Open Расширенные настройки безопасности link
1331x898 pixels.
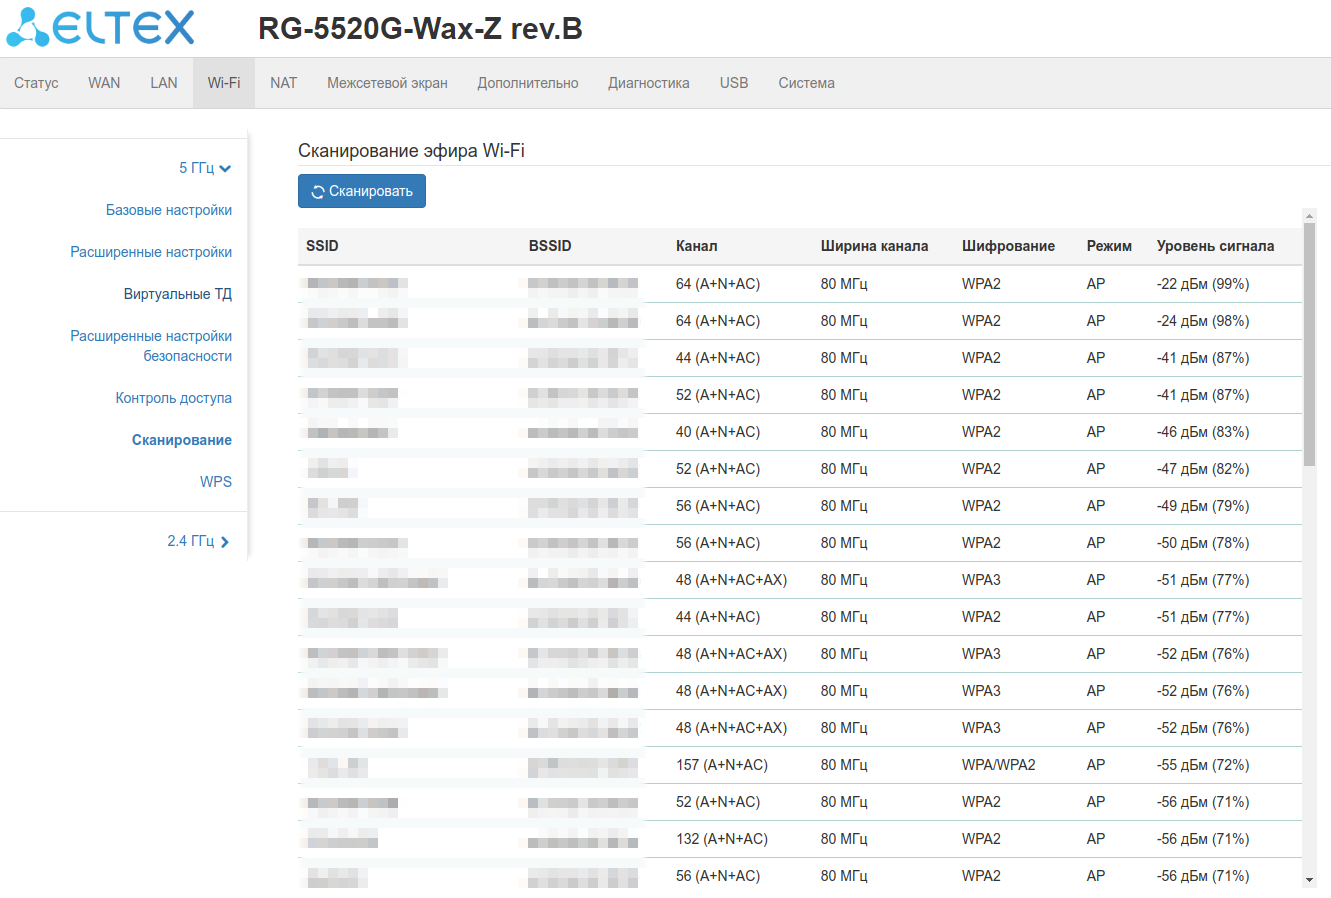click(151, 346)
